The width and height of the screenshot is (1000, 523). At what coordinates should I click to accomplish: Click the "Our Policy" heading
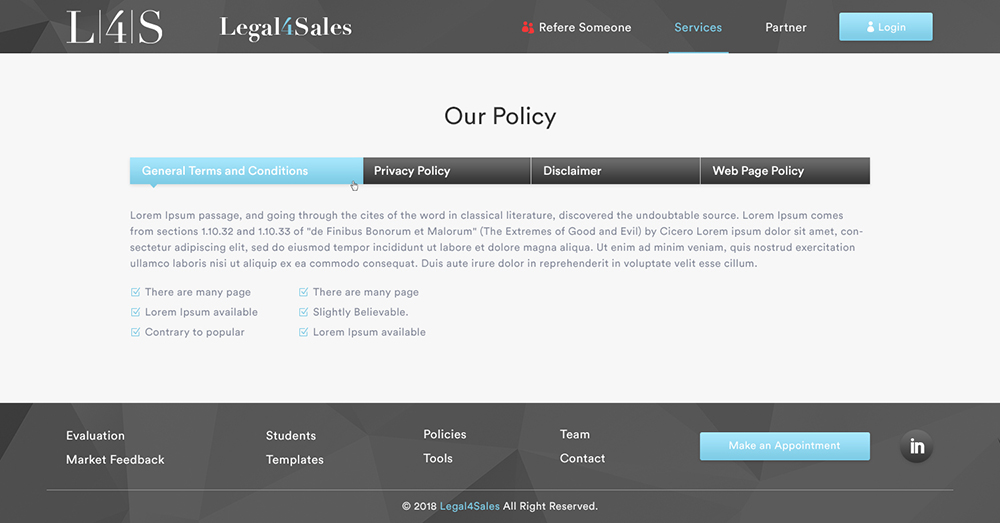tap(500, 117)
